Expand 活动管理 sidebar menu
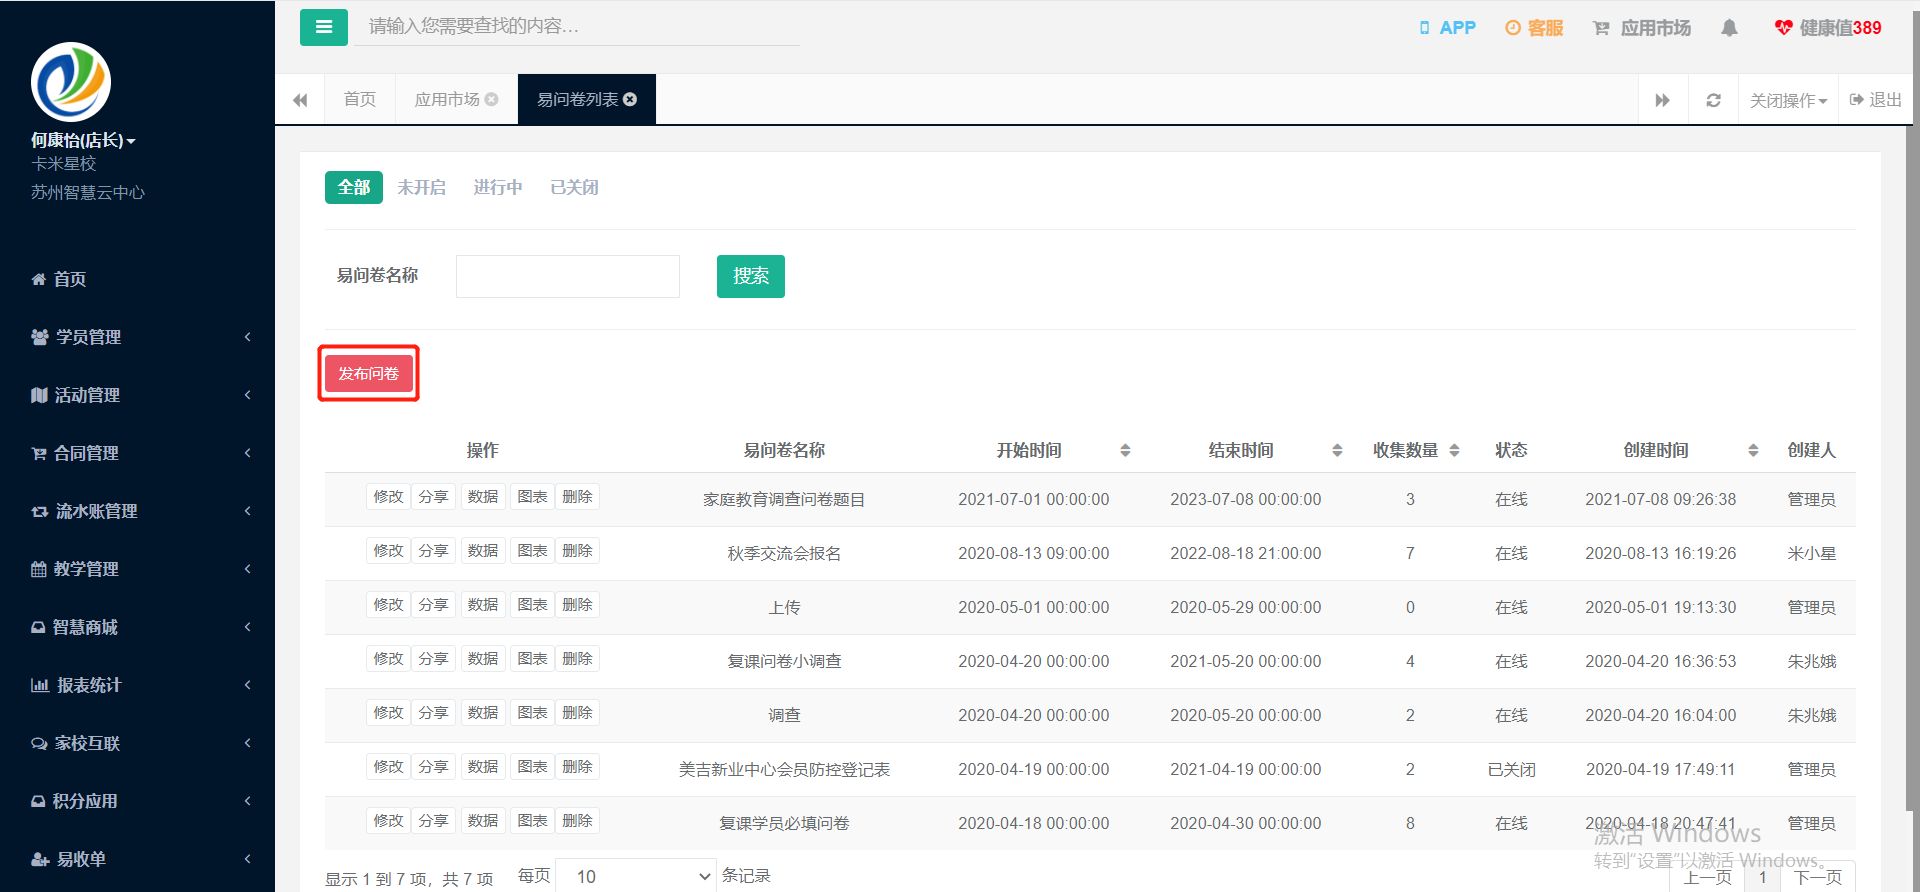 137,395
